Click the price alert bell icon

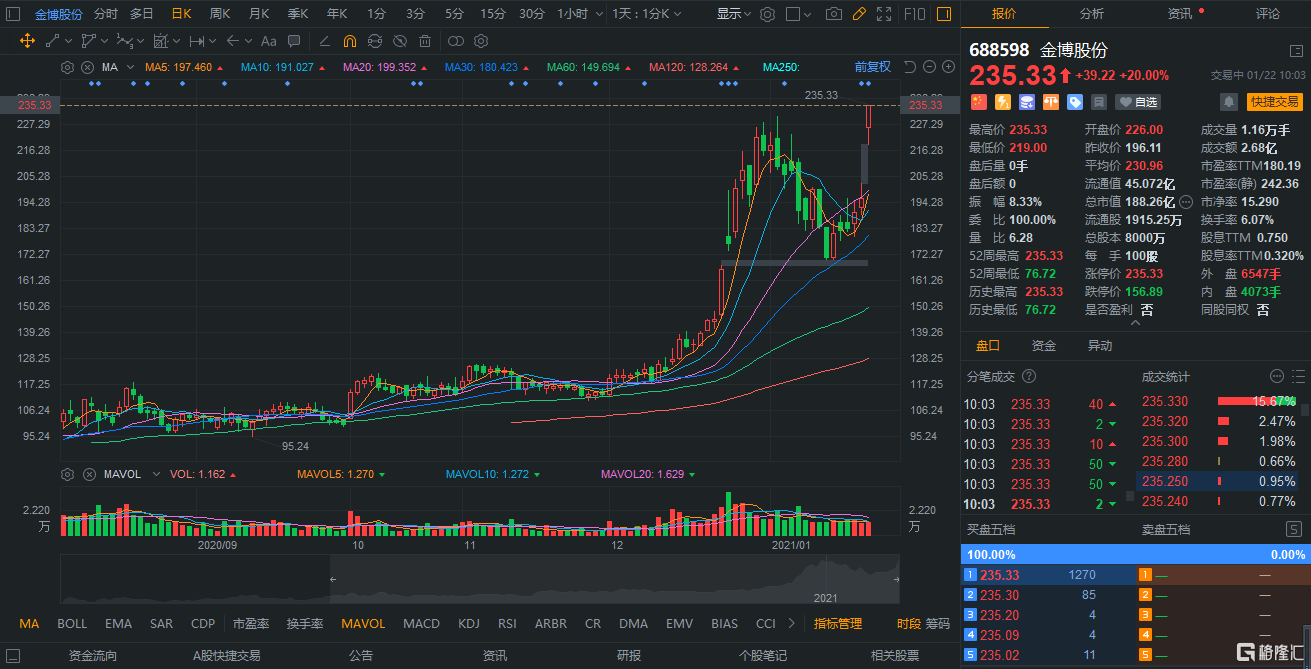[1228, 102]
